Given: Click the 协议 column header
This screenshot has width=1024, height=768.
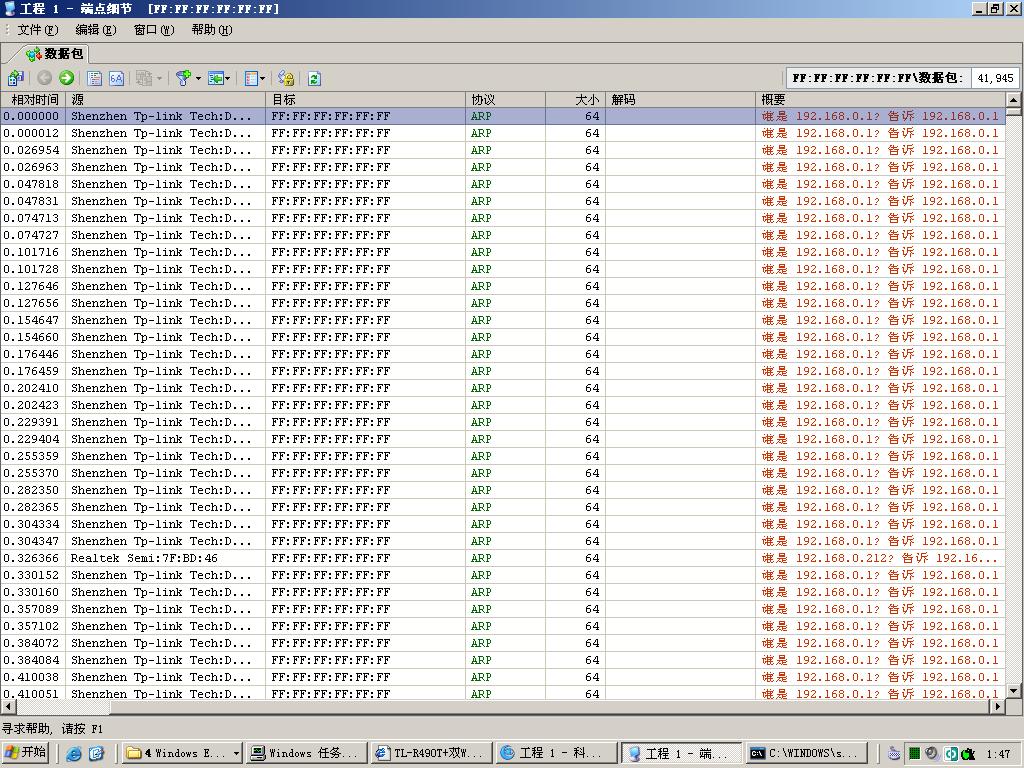Looking at the screenshot, I should click(x=505, y=100).
